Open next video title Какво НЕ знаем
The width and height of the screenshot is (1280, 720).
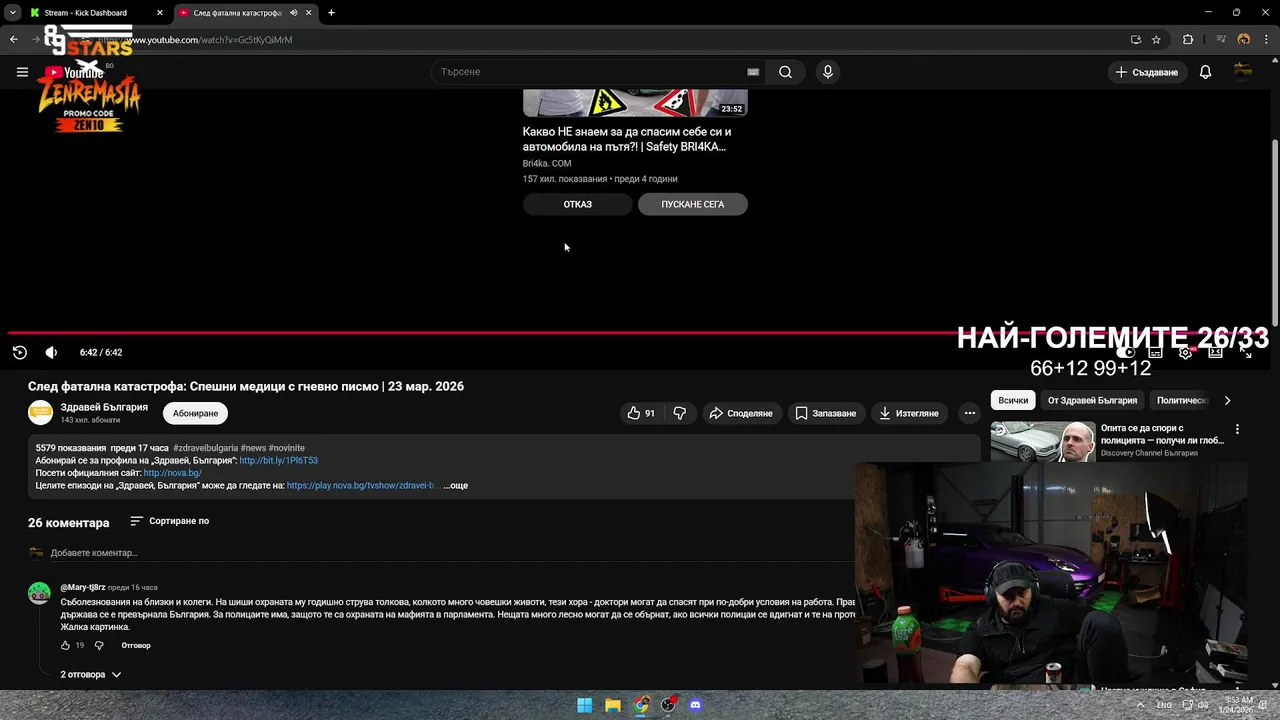pos(627,139)
